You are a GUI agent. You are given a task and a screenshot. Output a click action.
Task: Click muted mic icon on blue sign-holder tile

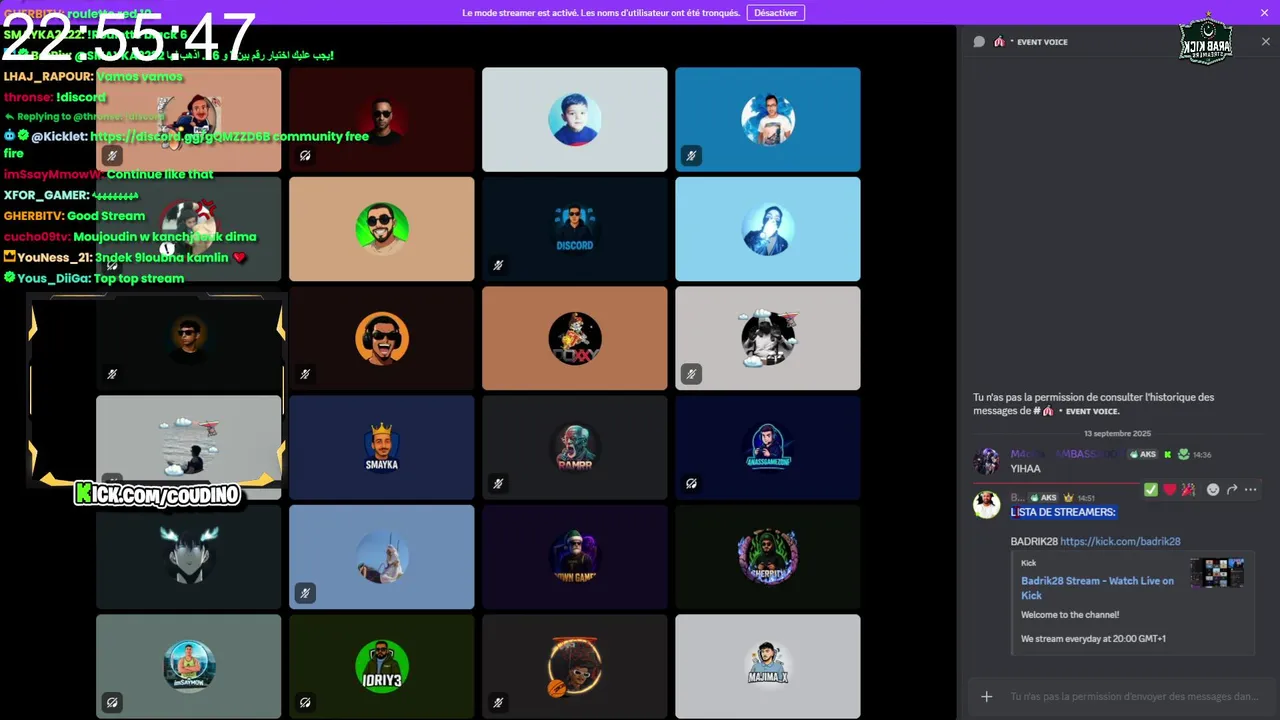point(691,155)
